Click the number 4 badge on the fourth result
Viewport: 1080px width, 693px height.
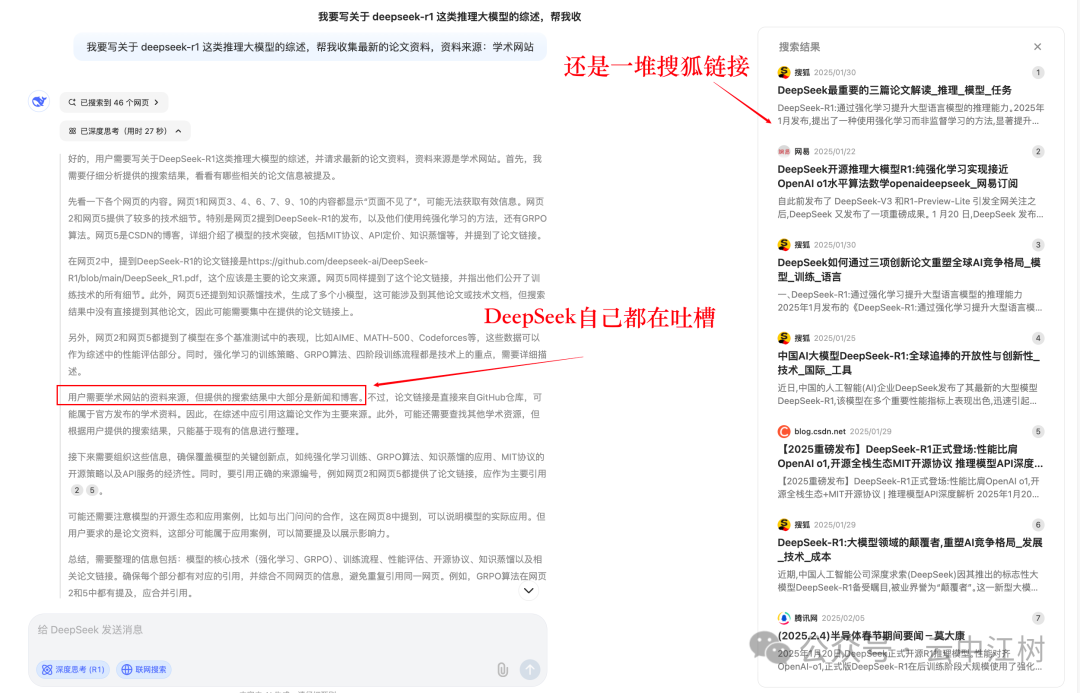1038,338
